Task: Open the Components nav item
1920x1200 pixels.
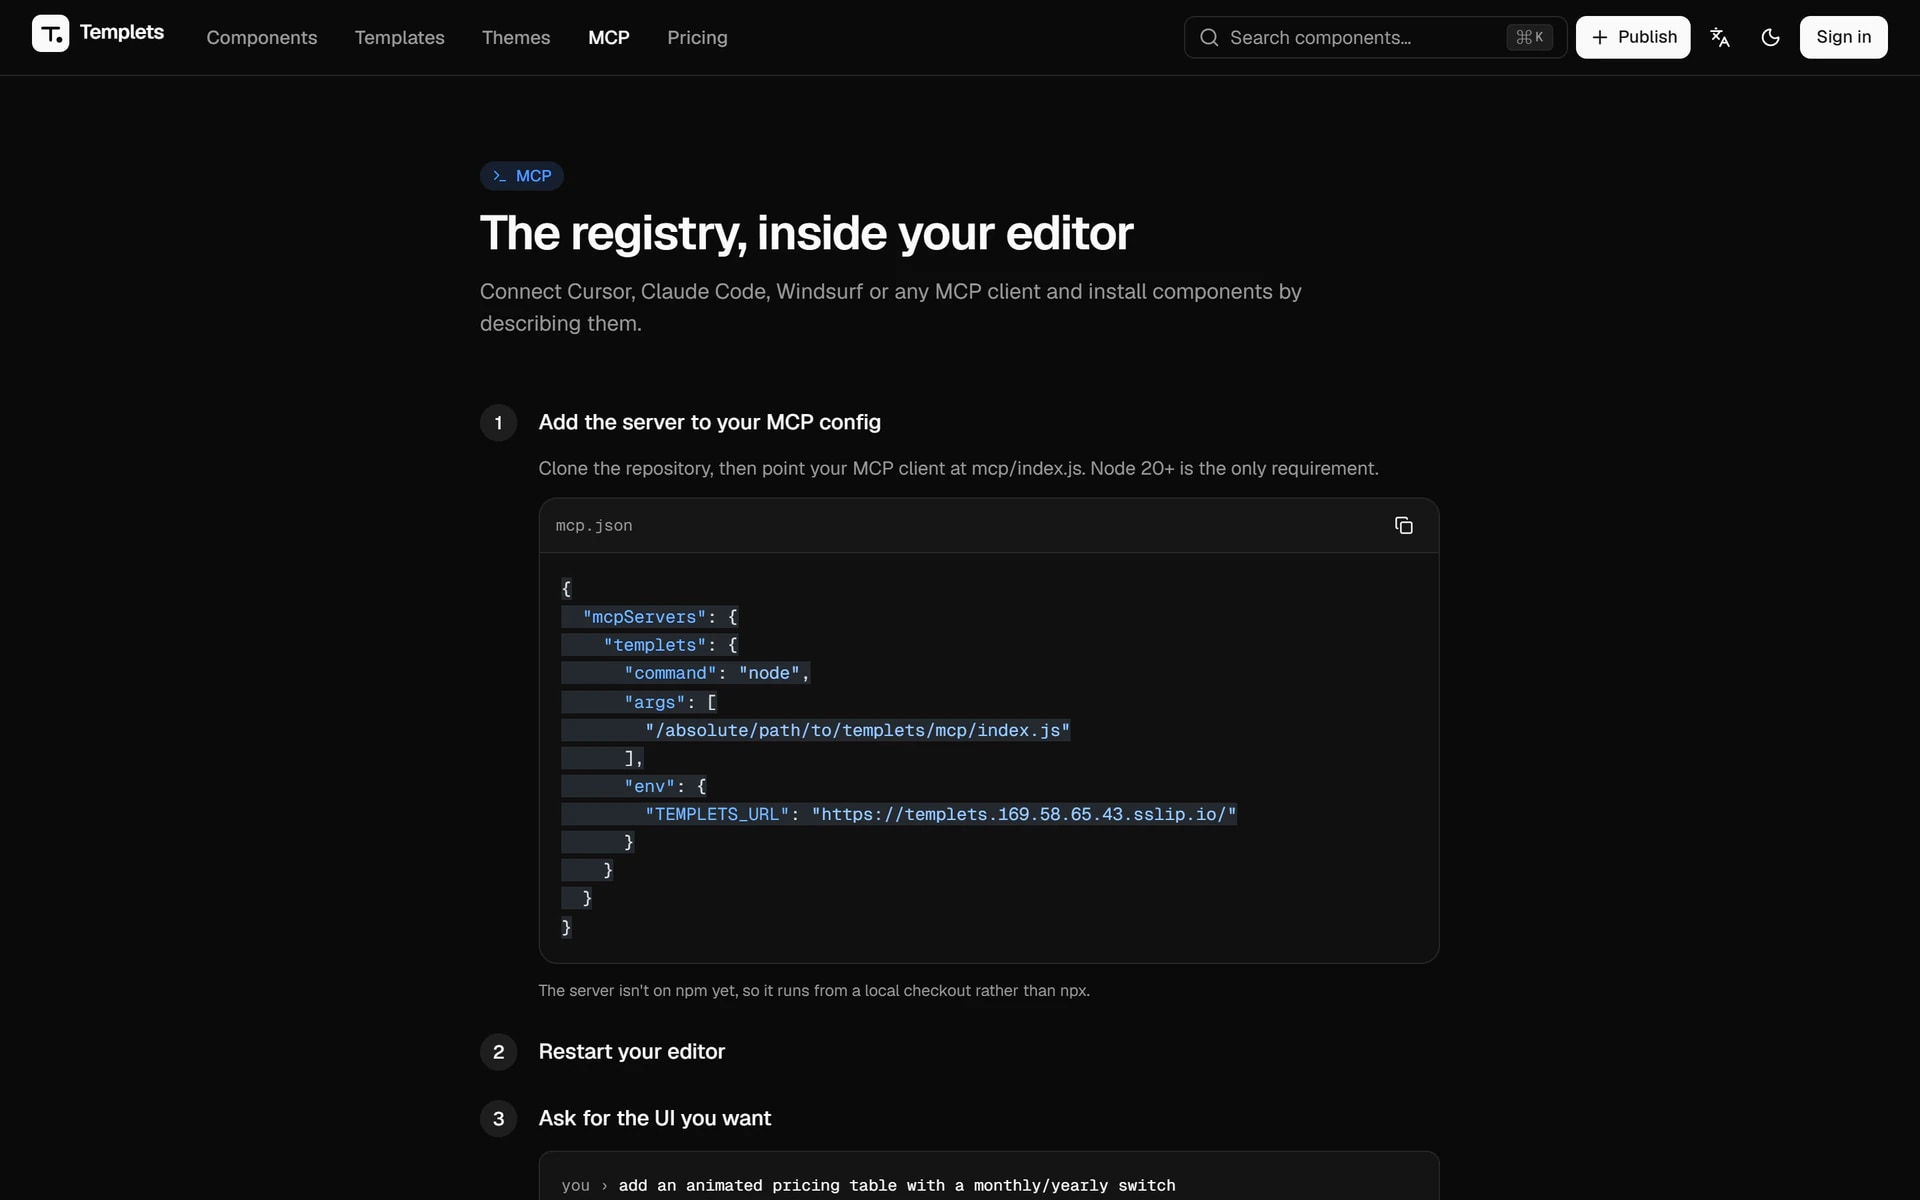Action: point(262,37)
